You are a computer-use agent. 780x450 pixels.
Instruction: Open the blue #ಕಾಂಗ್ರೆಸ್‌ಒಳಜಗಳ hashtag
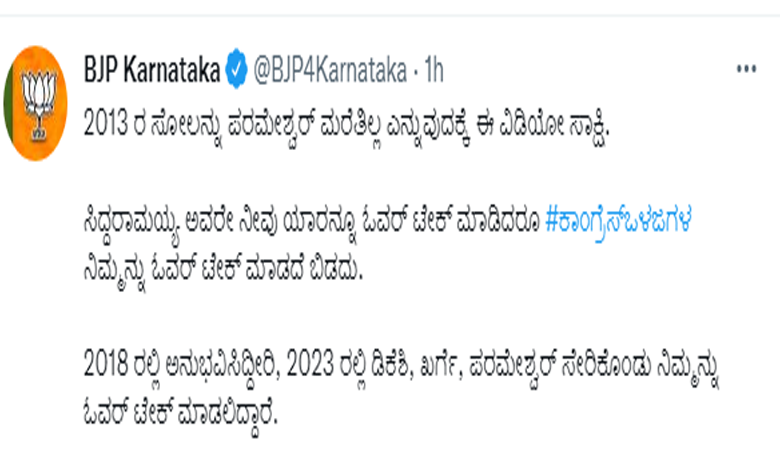click(618, 221)
